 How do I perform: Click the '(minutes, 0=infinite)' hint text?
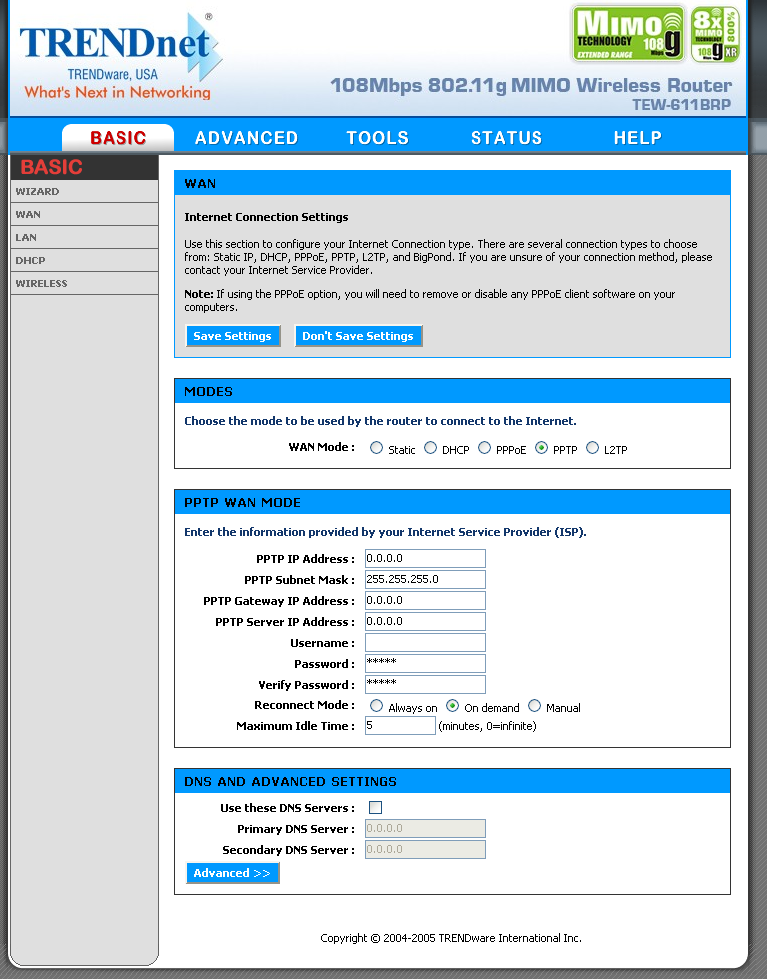487,726
